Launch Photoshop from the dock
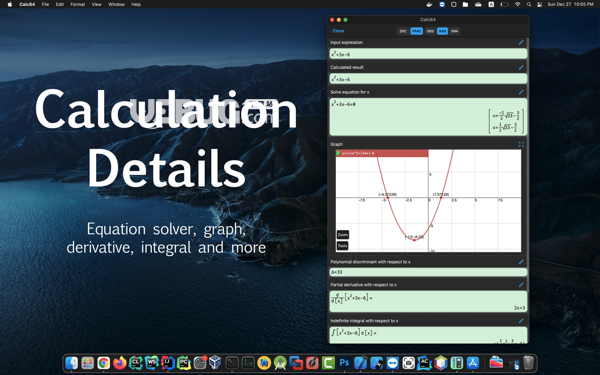 [344, 363]
